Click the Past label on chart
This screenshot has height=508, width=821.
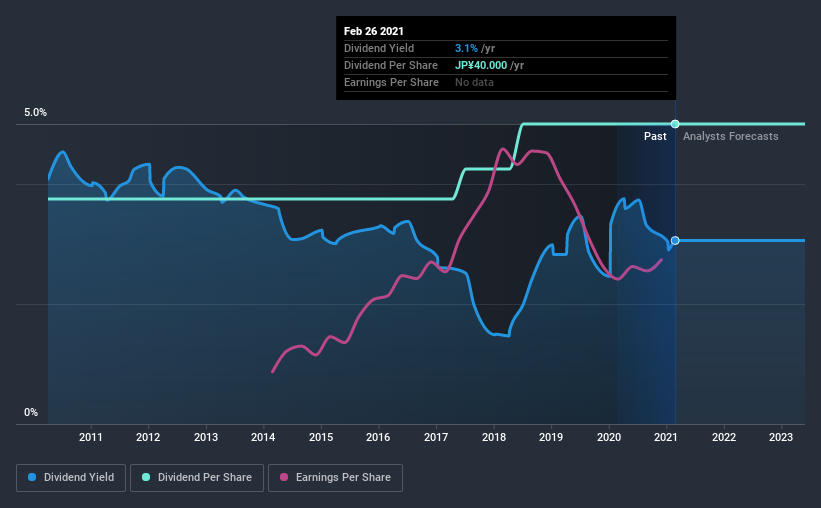(x=655, y=136)
